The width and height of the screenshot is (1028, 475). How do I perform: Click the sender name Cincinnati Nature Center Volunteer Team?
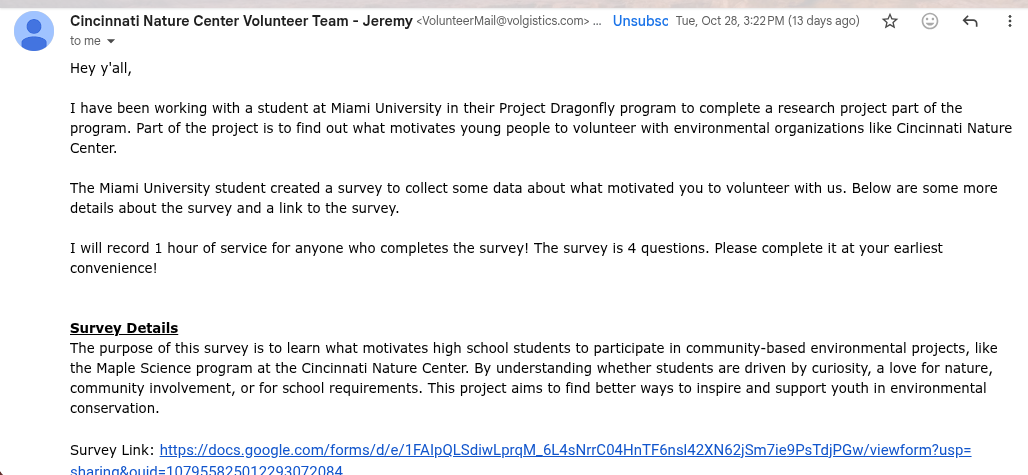point(240,21)
